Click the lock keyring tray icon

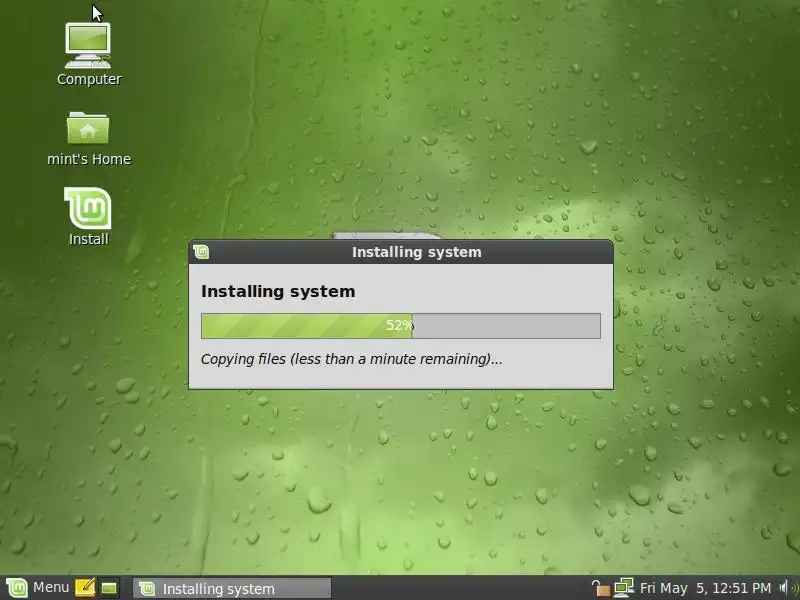[600, 588]
